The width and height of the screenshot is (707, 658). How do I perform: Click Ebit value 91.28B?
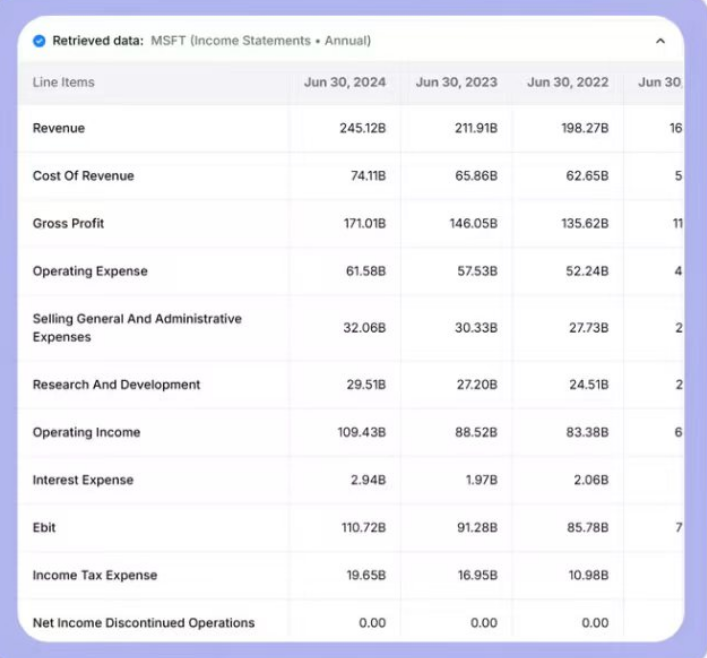click(x=477, y=528)
